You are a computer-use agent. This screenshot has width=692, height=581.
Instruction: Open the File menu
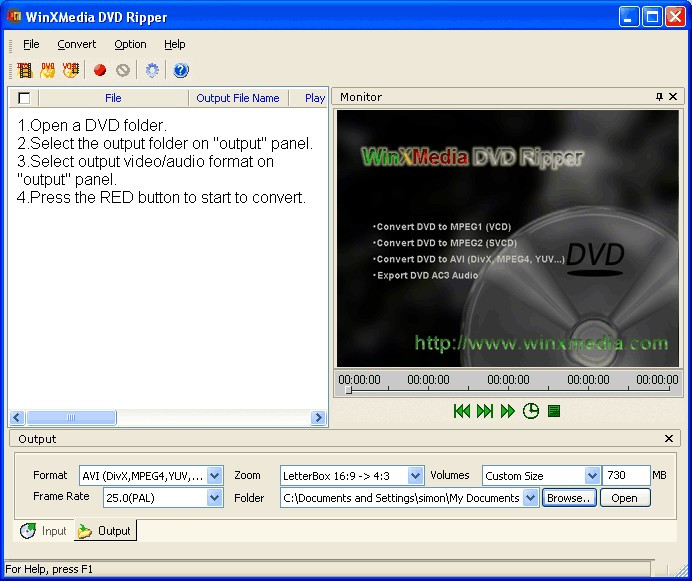pyautogui.click(x=31, y=44)
